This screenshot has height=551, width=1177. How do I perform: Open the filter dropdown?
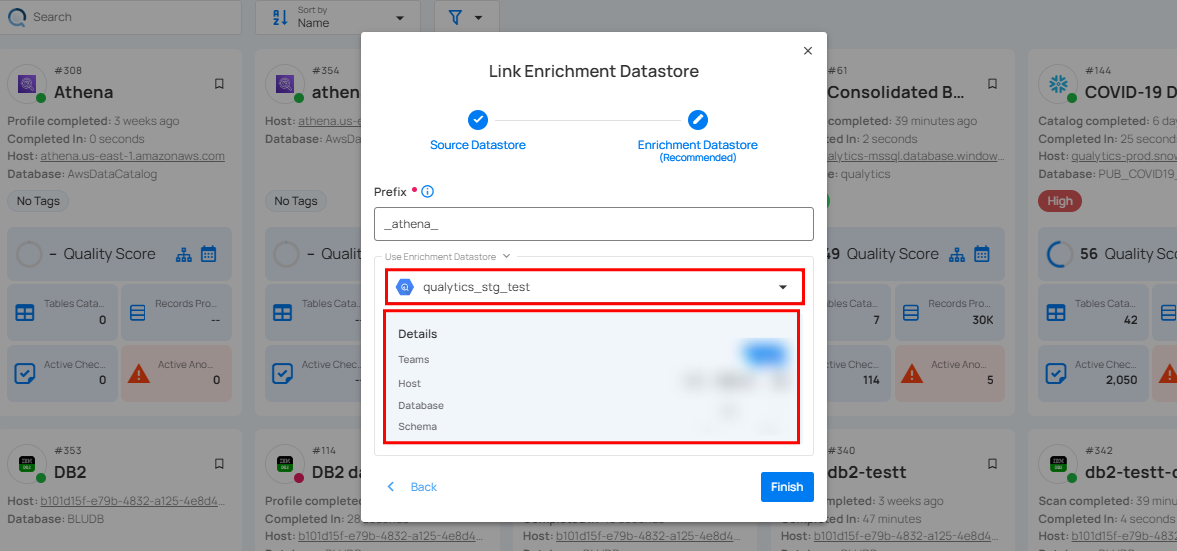pyautogui.click(x=466, y=17)
